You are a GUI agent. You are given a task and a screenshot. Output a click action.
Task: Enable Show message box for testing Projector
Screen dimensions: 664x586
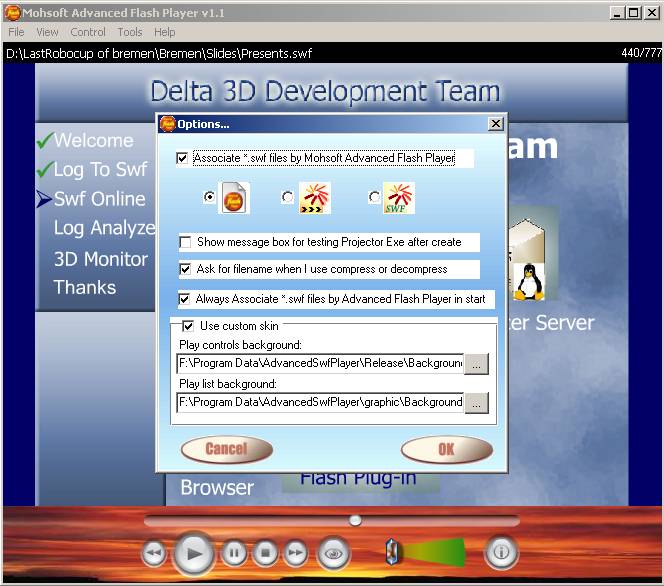click(x=185, y=242)
